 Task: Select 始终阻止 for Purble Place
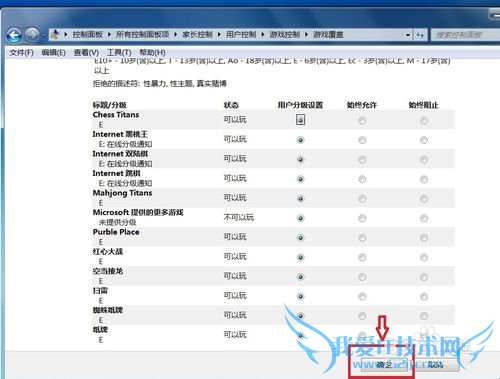(x=424, y=238)
